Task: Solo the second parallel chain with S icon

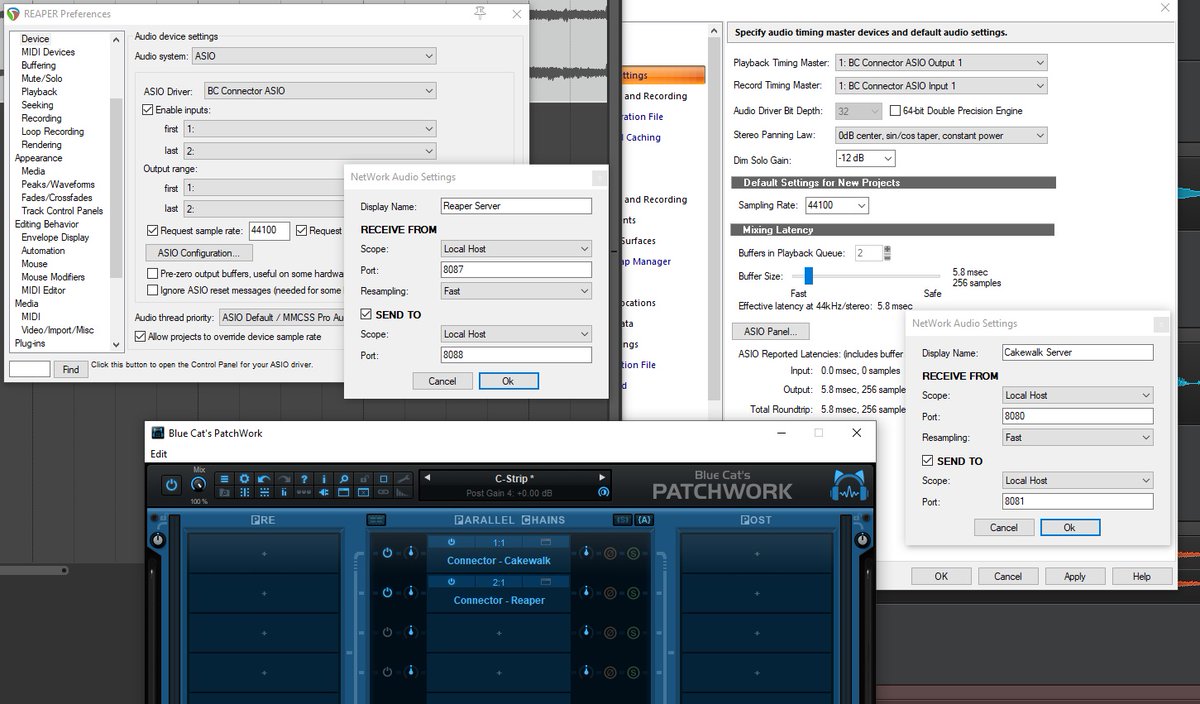Action: pos(633,593)
